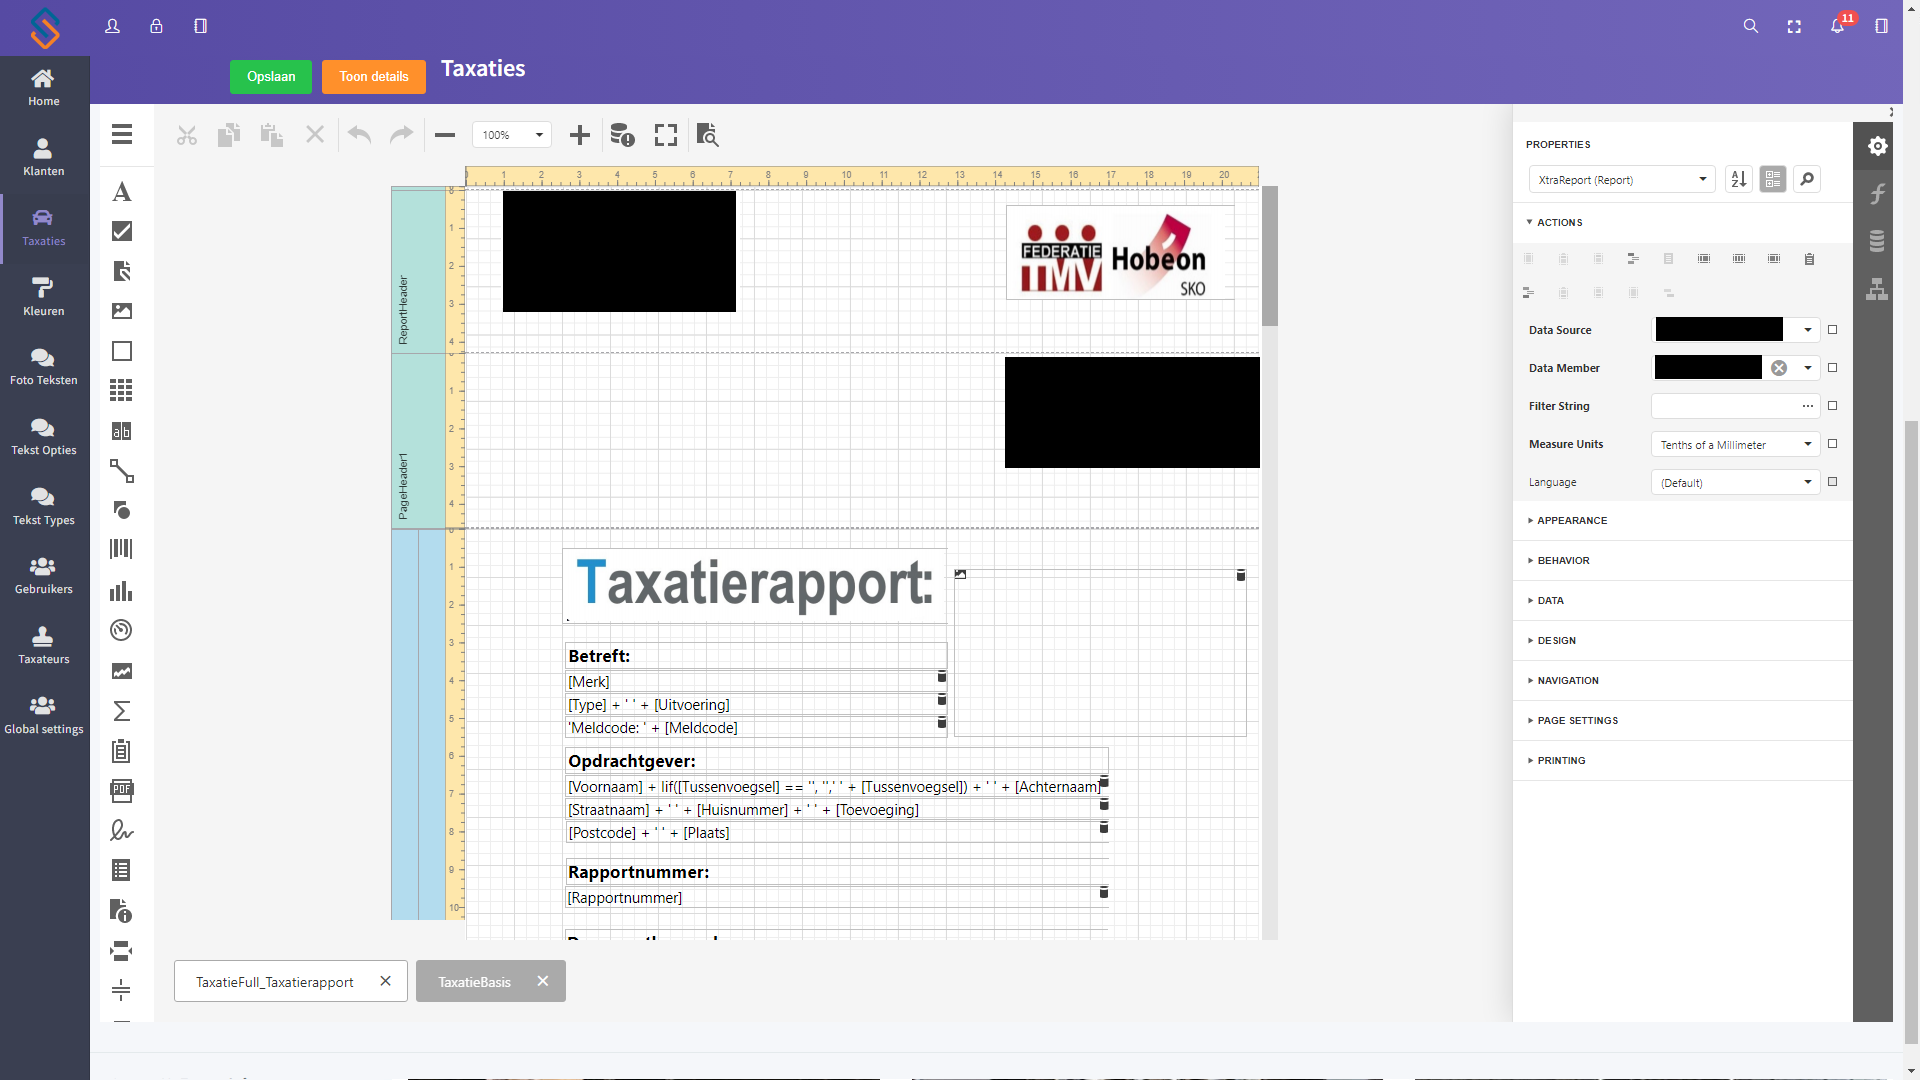The height and width of the screenshot is (1080, 1920).
Task: Toggle the Filter String property marker
Action: [x=1833, y=406]
